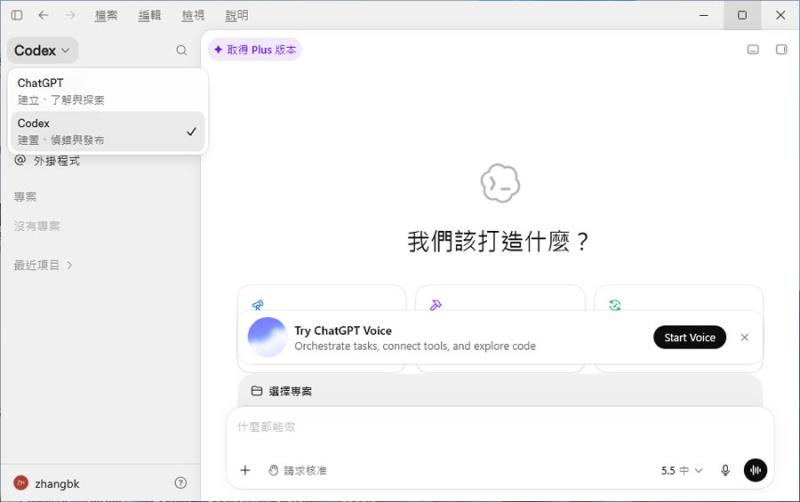Go back with the left arrow
800x502 pixels.
point(43,15)
